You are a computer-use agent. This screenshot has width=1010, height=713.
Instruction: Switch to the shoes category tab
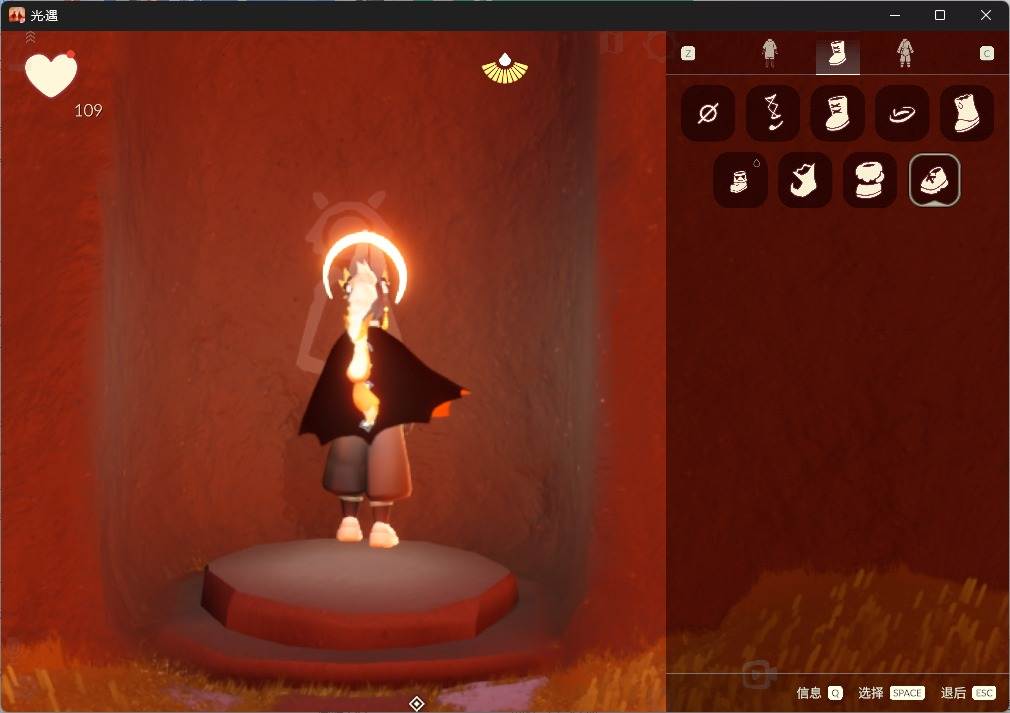[837, 54]
